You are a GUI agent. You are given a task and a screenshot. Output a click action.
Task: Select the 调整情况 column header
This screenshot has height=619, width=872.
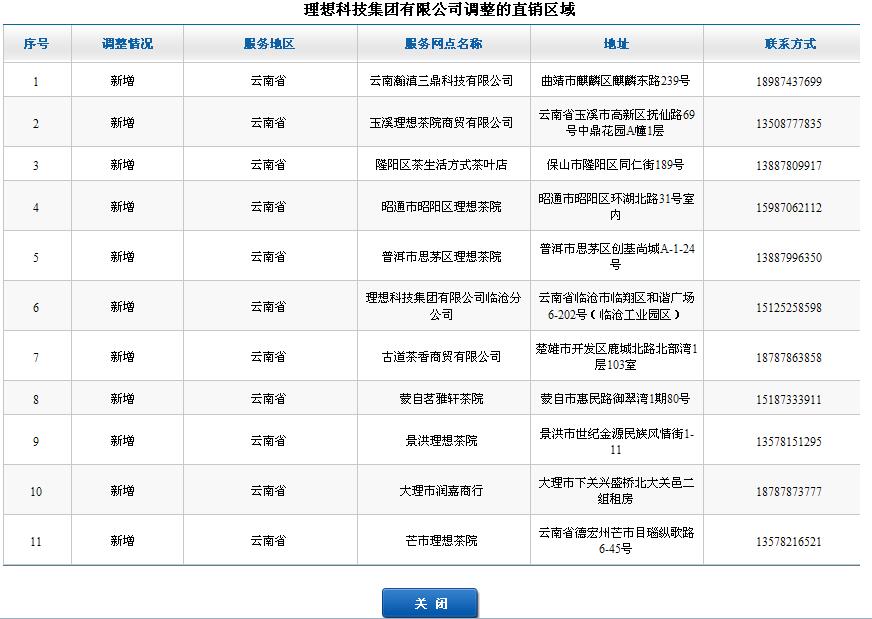point(127,44)
